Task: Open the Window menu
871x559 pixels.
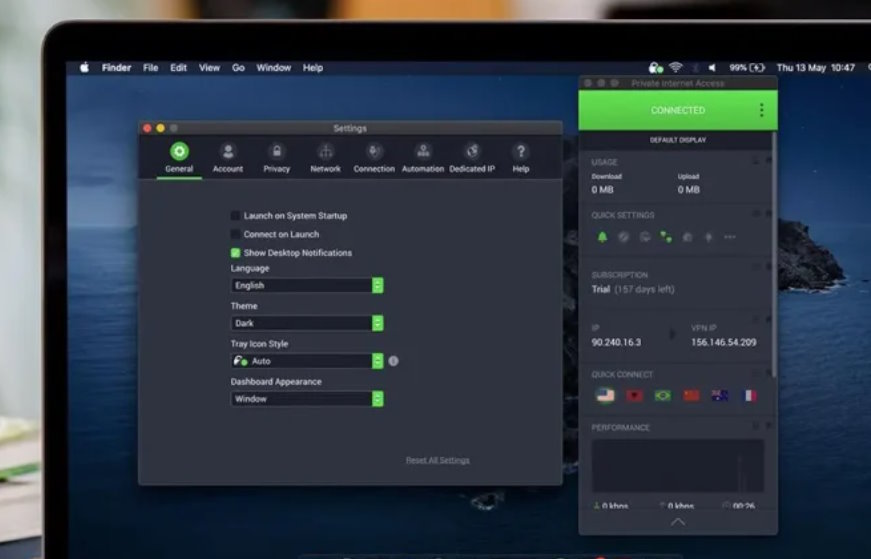Action: click(x=273, y=68)
